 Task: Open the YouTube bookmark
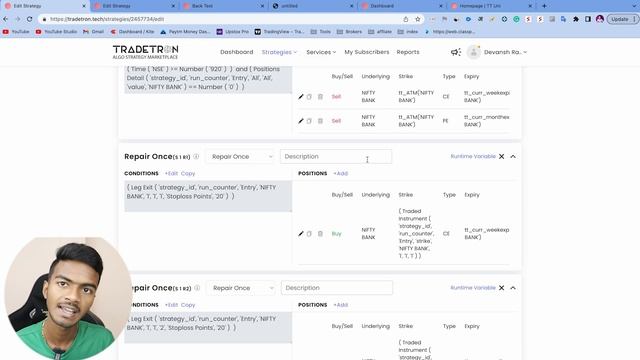[x=16, y=31]
